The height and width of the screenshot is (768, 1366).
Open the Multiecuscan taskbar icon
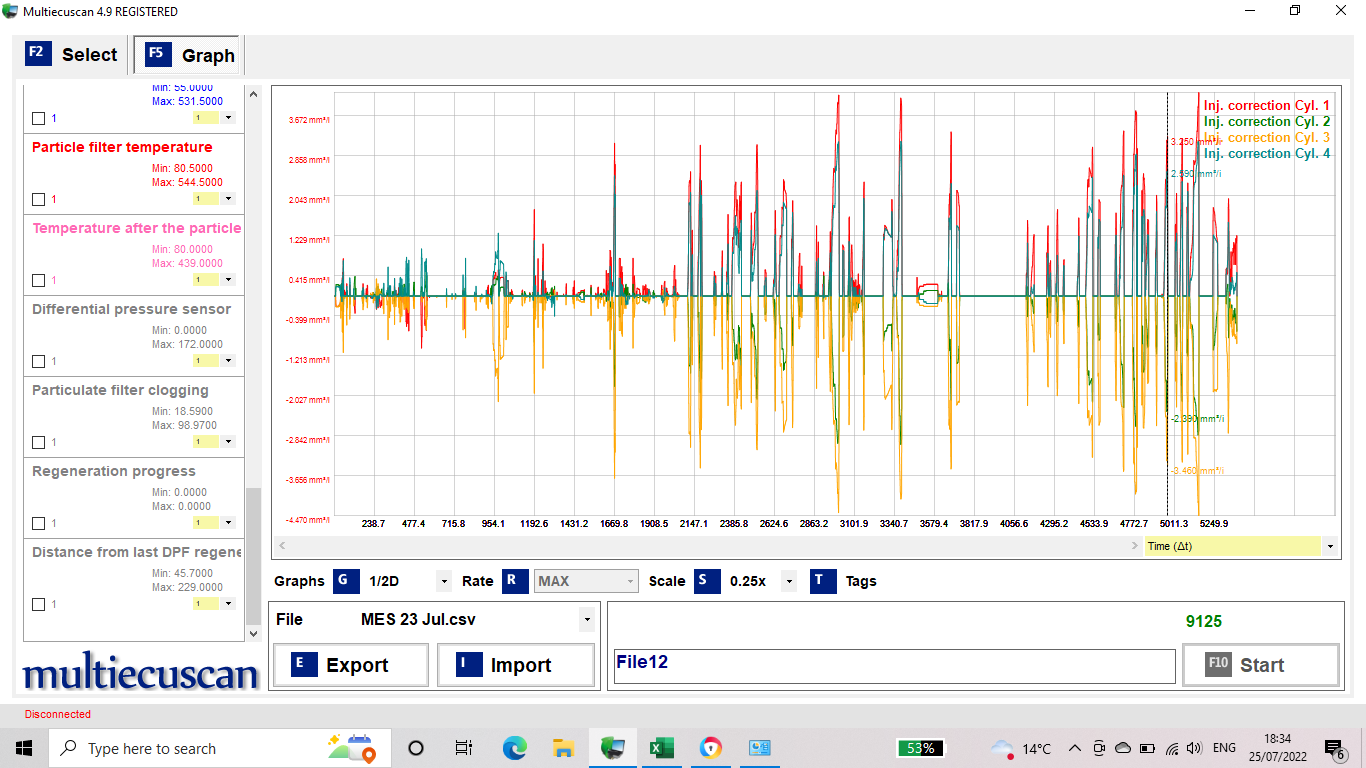coord(612,748)
